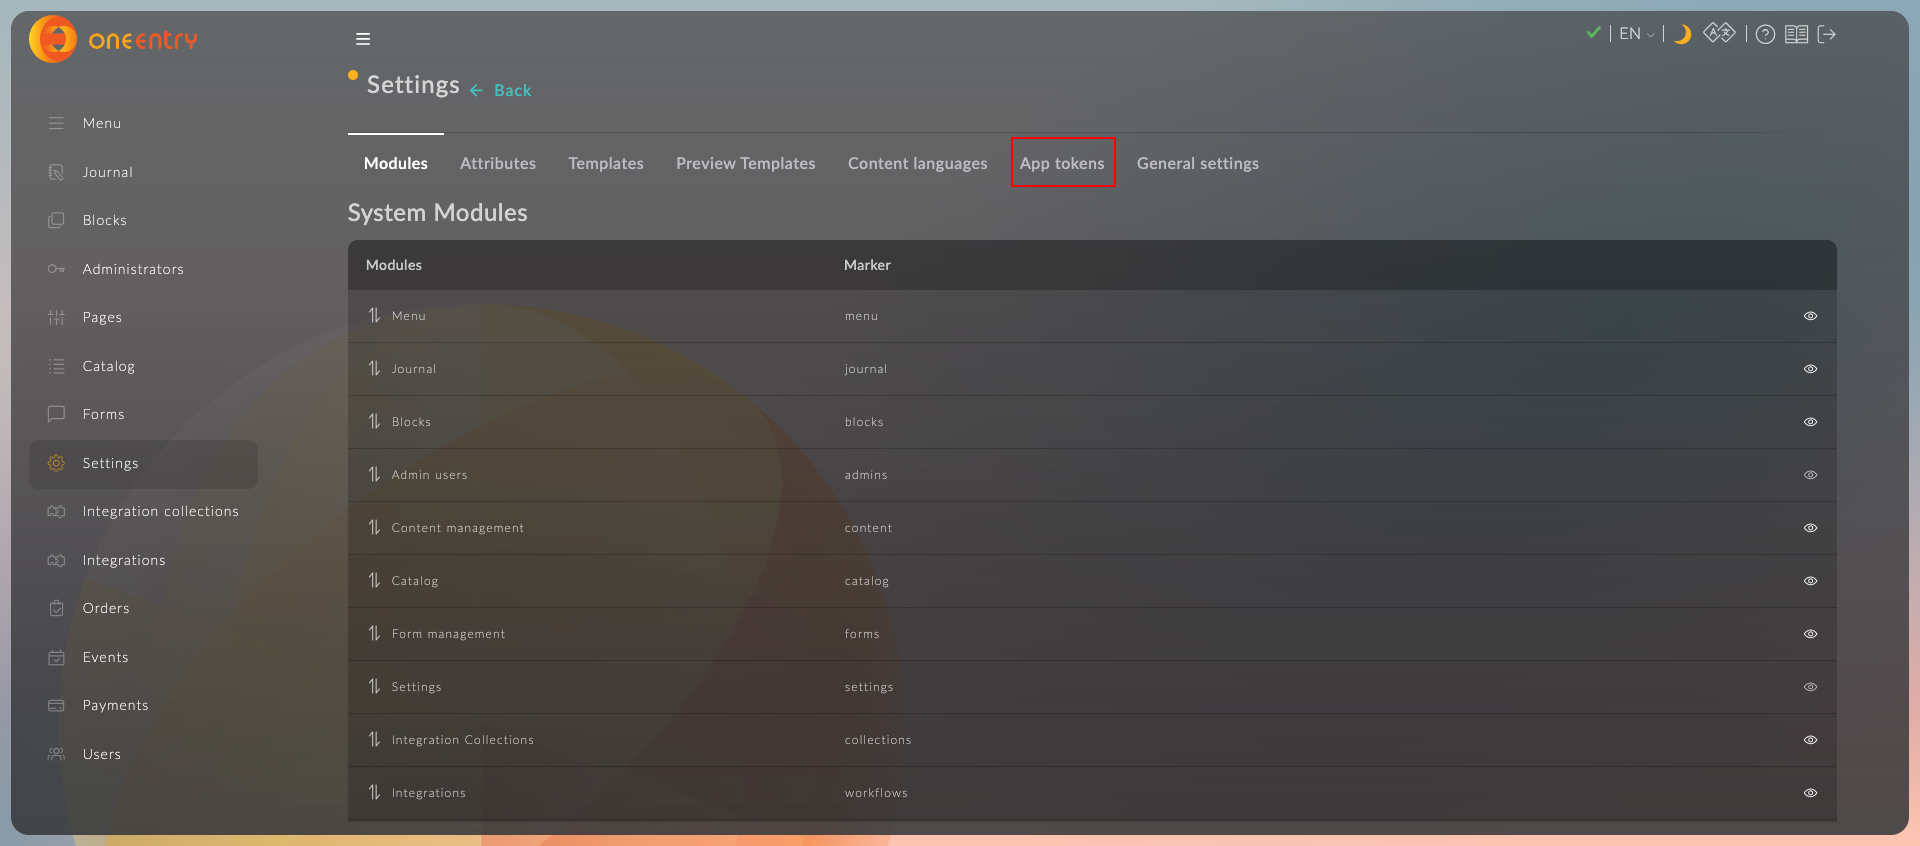
Task: Click the 'admins' marker cell
Action: click(866, 475)
